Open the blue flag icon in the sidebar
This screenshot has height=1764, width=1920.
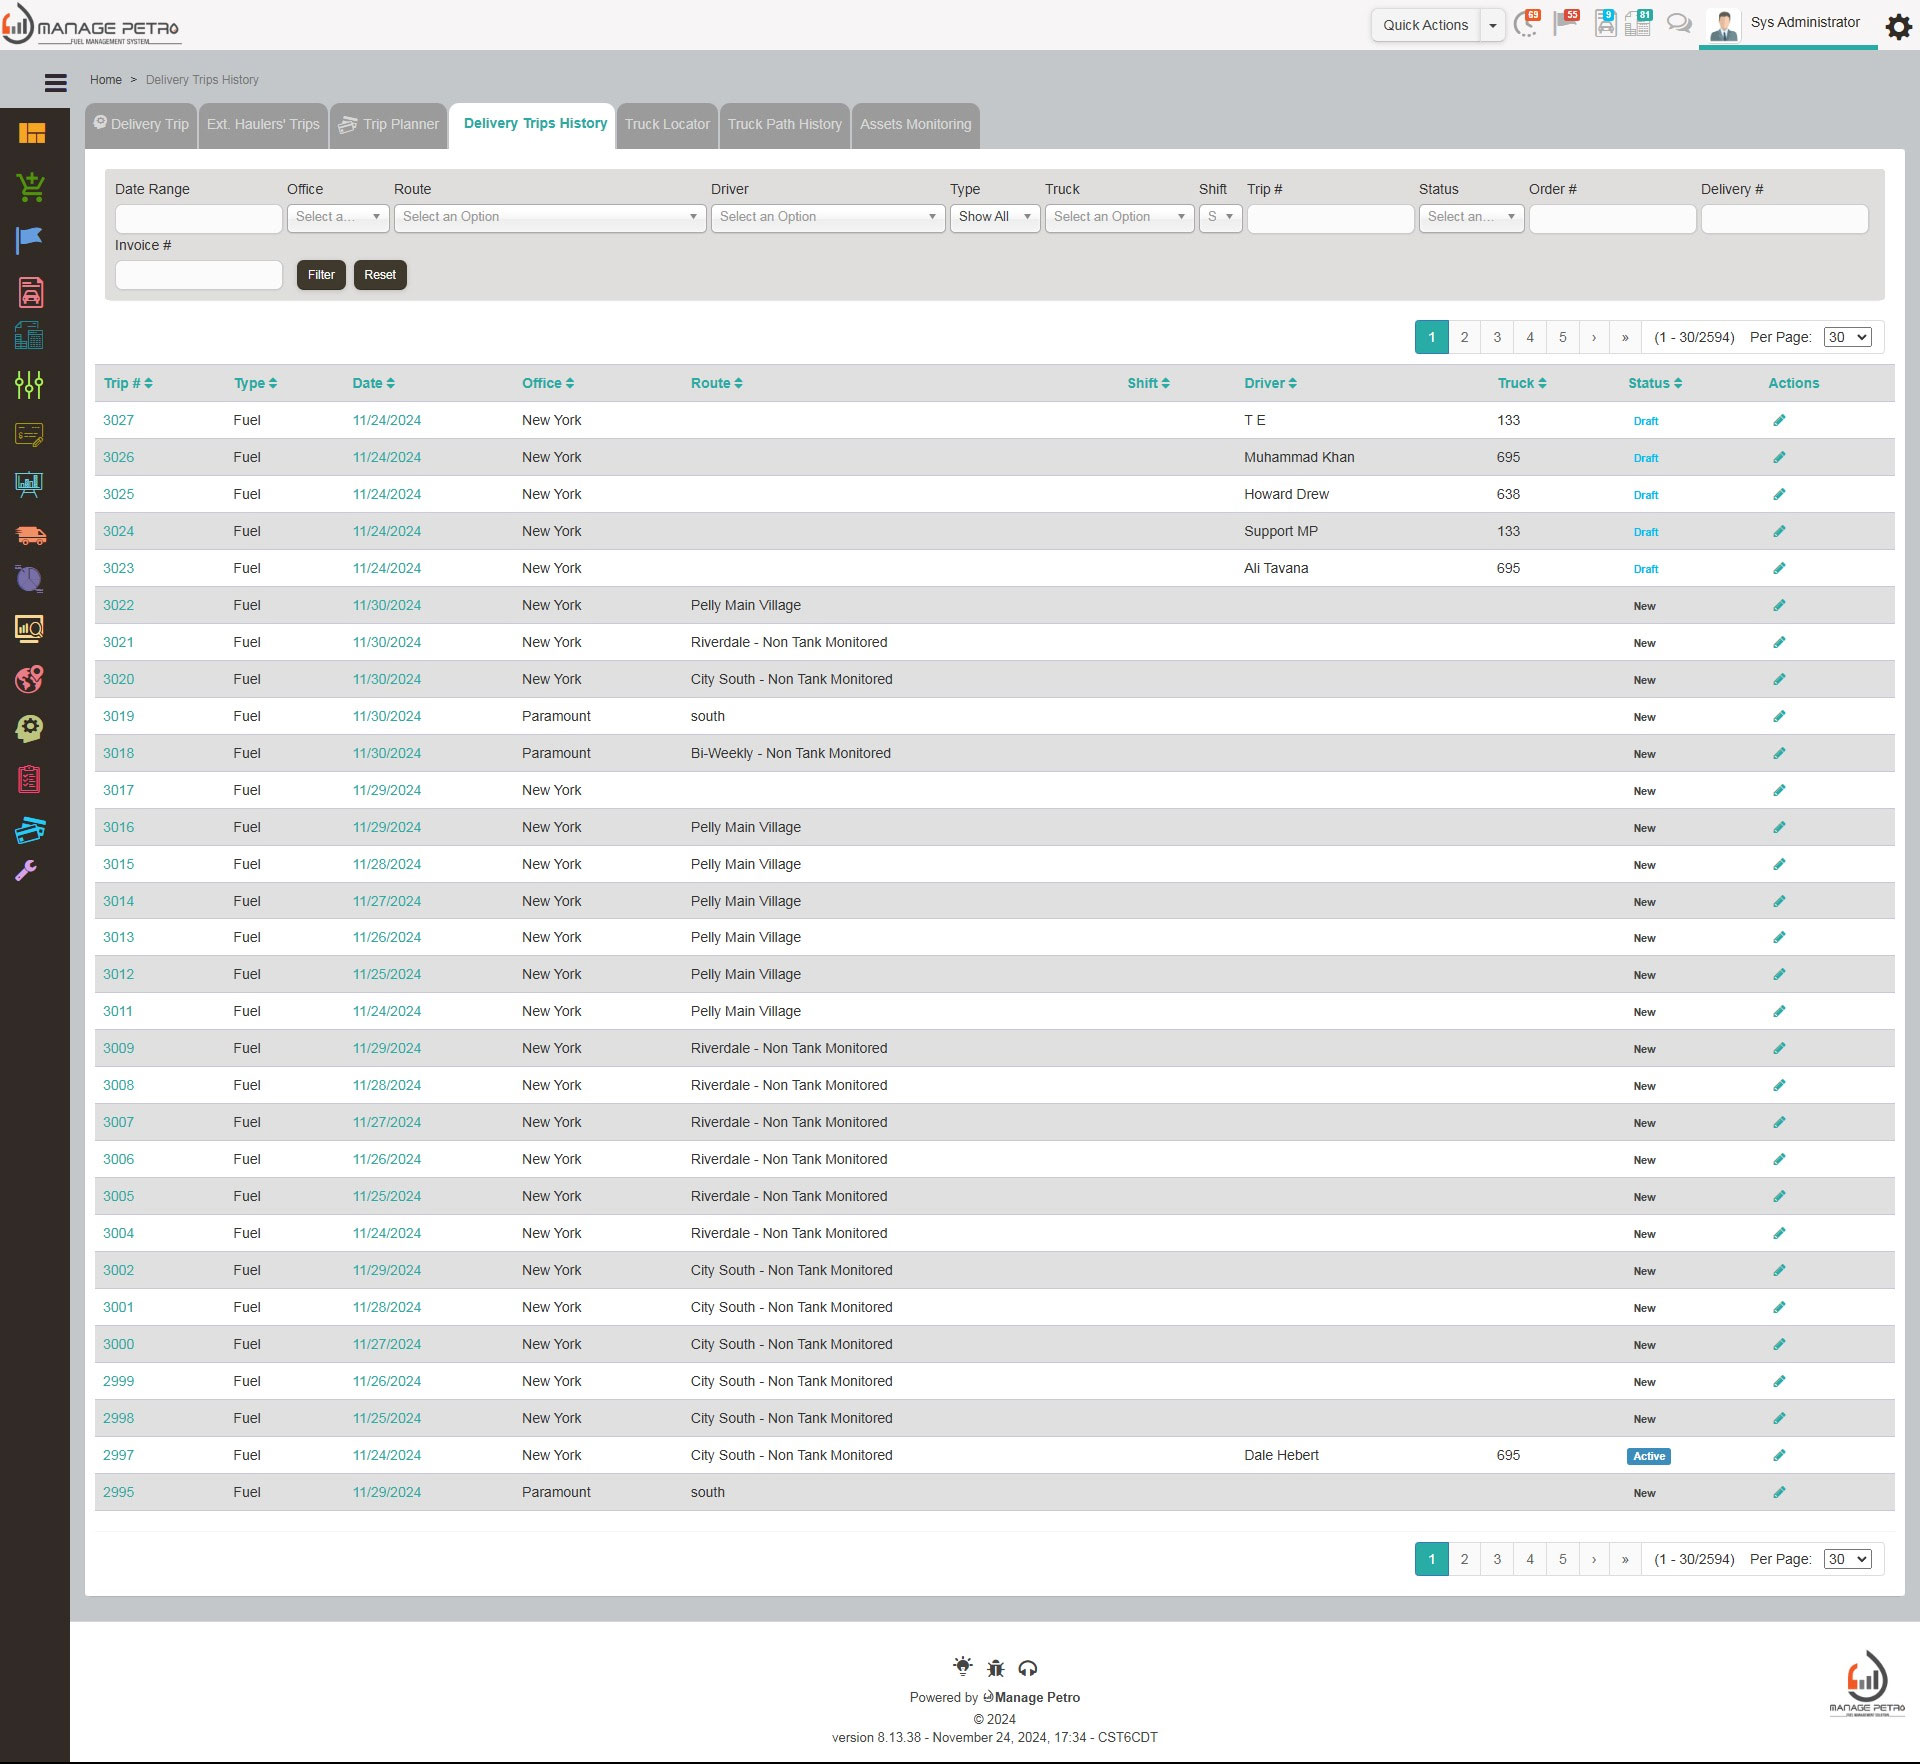pos(29,240)
